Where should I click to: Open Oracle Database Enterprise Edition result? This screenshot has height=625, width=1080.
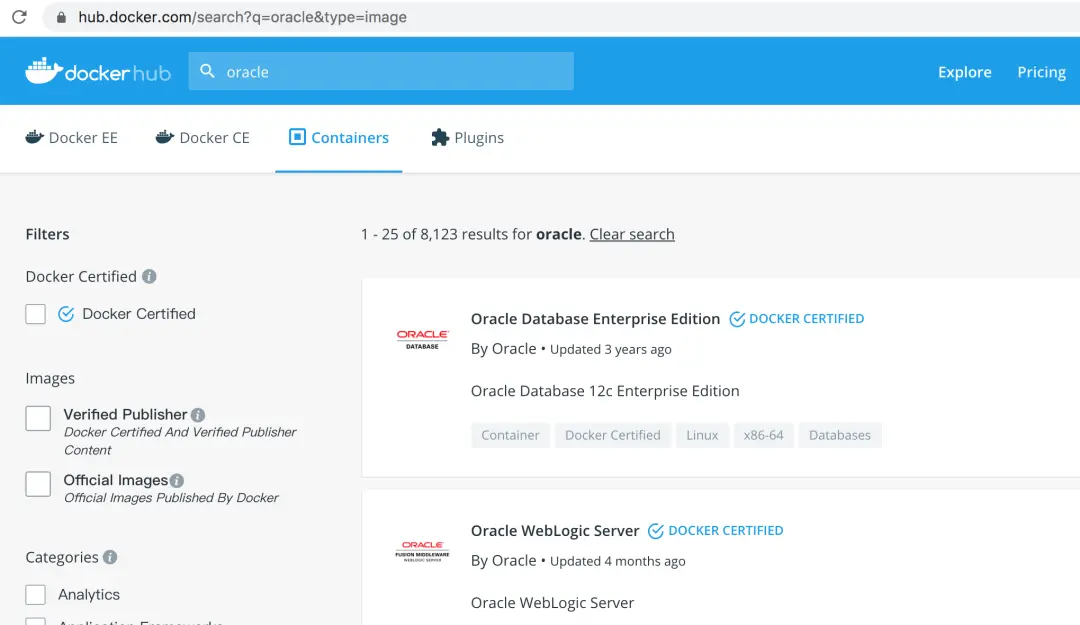pos(595,319)
